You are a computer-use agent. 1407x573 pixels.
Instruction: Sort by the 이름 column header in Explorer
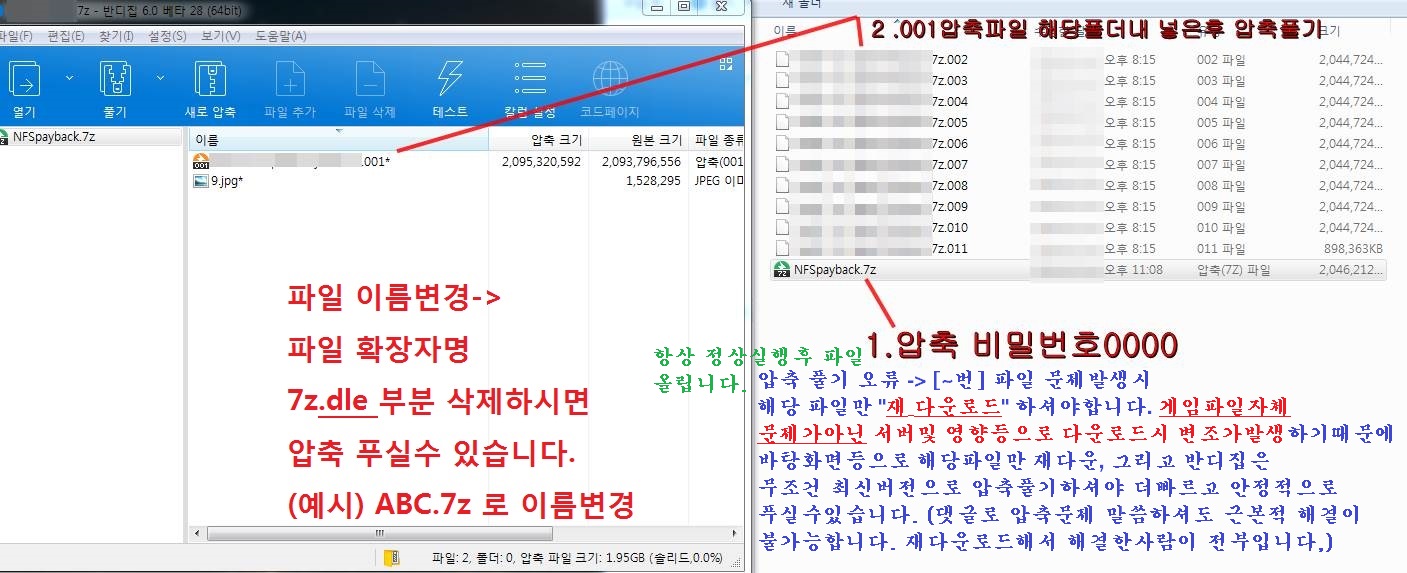point(785,31)
